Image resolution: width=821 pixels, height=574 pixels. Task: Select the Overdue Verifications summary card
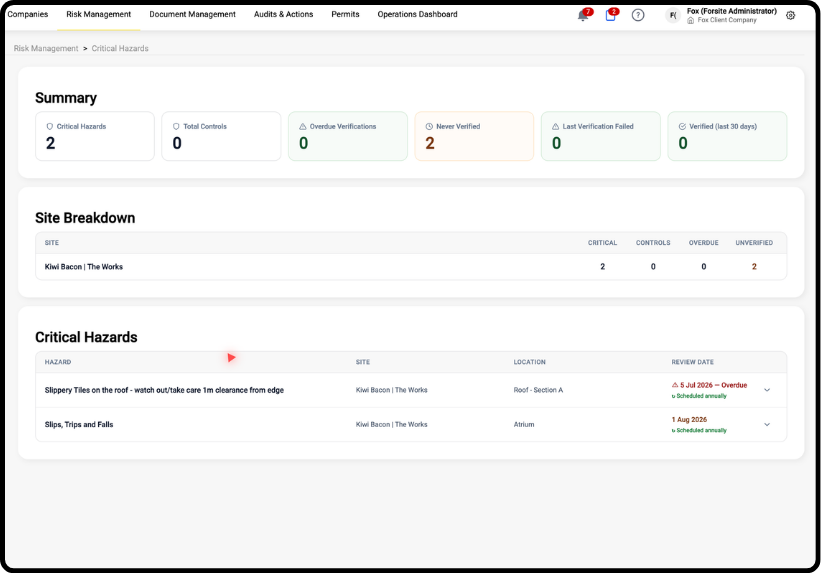click(x=348, y=136)
